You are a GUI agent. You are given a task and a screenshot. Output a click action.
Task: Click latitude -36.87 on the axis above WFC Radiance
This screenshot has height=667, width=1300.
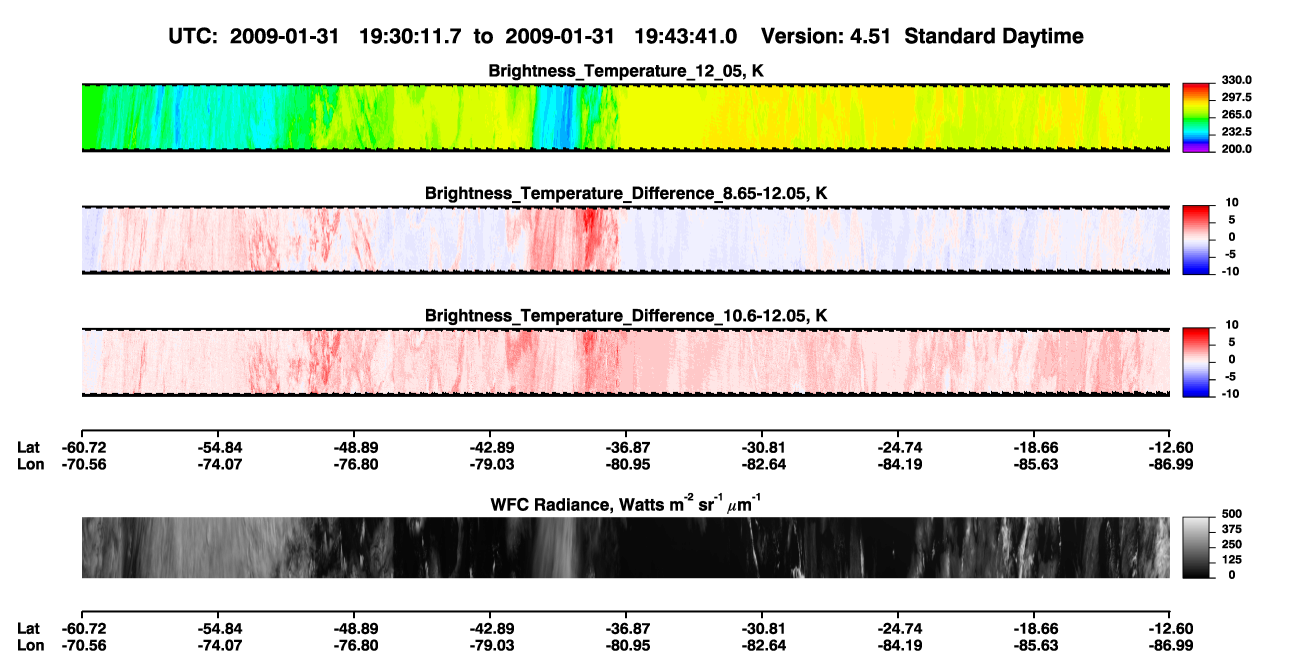coord(626,446)
